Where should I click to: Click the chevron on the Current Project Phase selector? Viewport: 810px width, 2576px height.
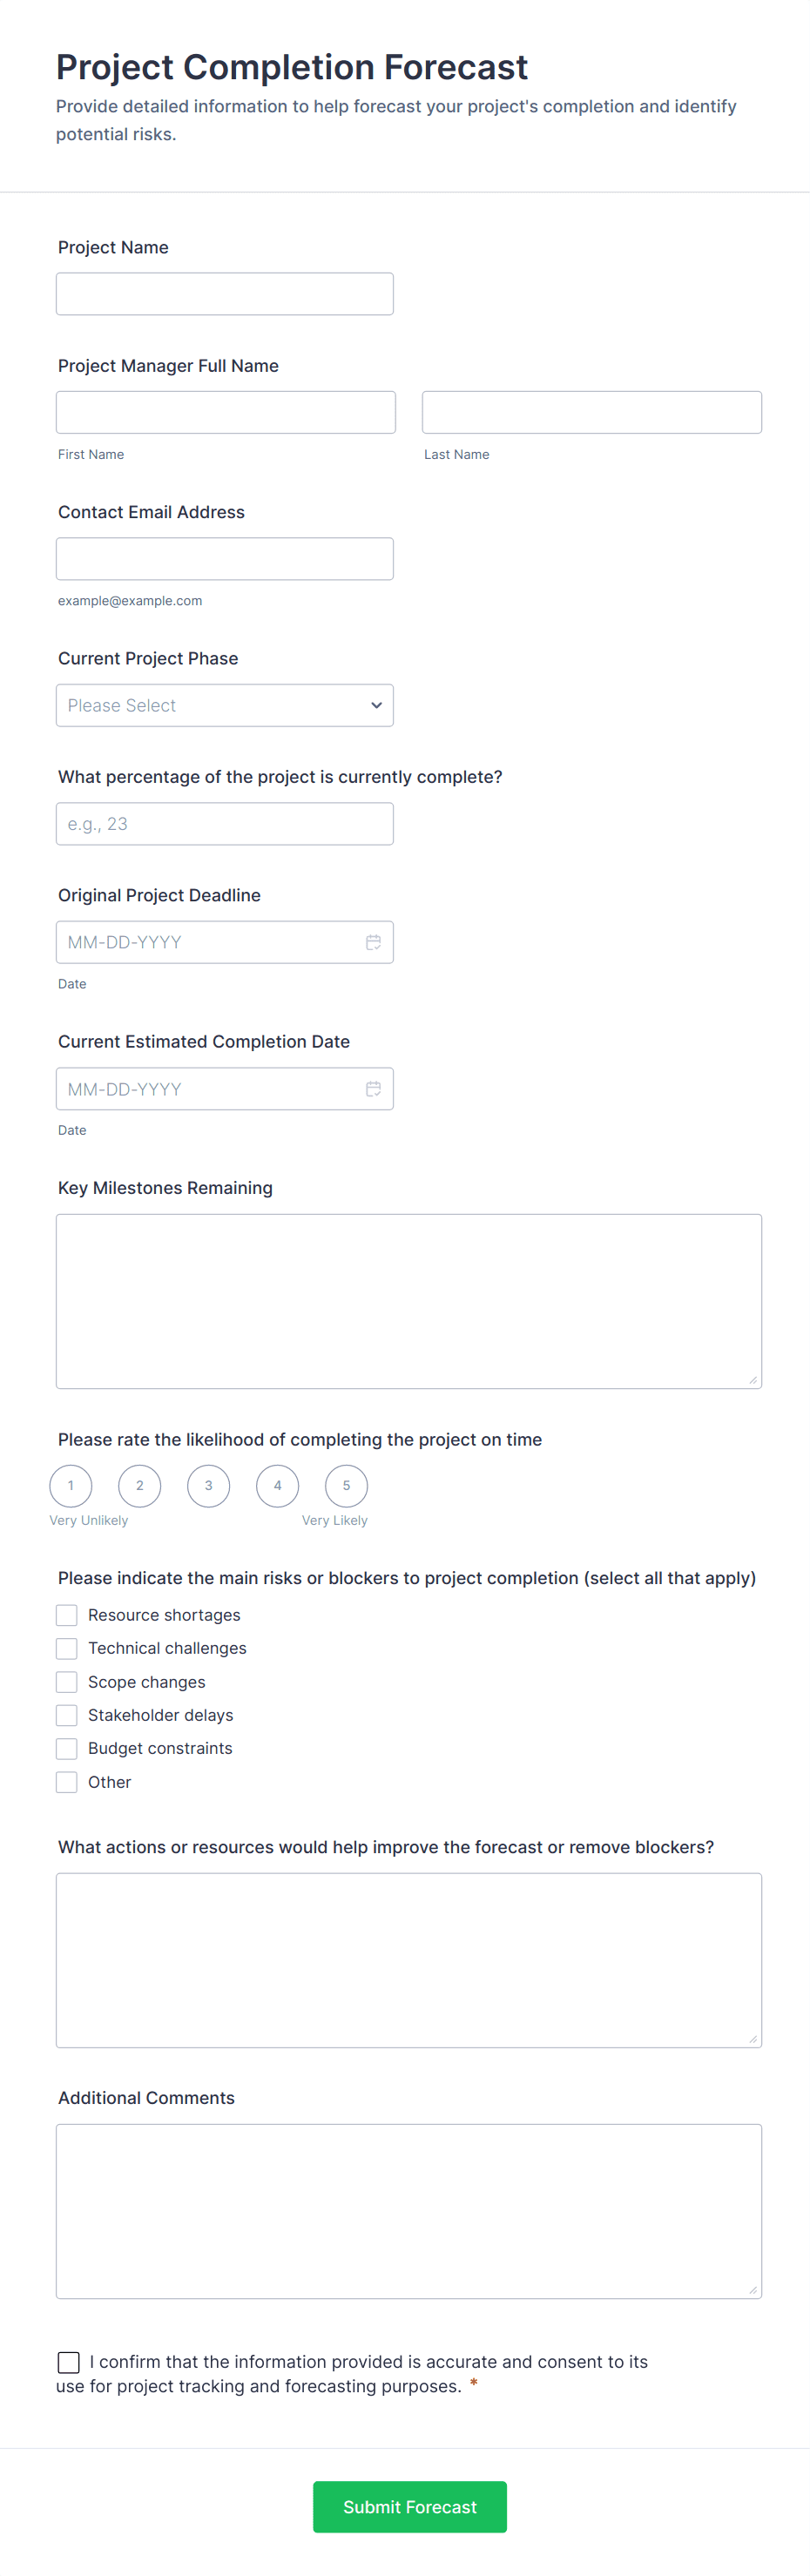click(x=377, y=705)
